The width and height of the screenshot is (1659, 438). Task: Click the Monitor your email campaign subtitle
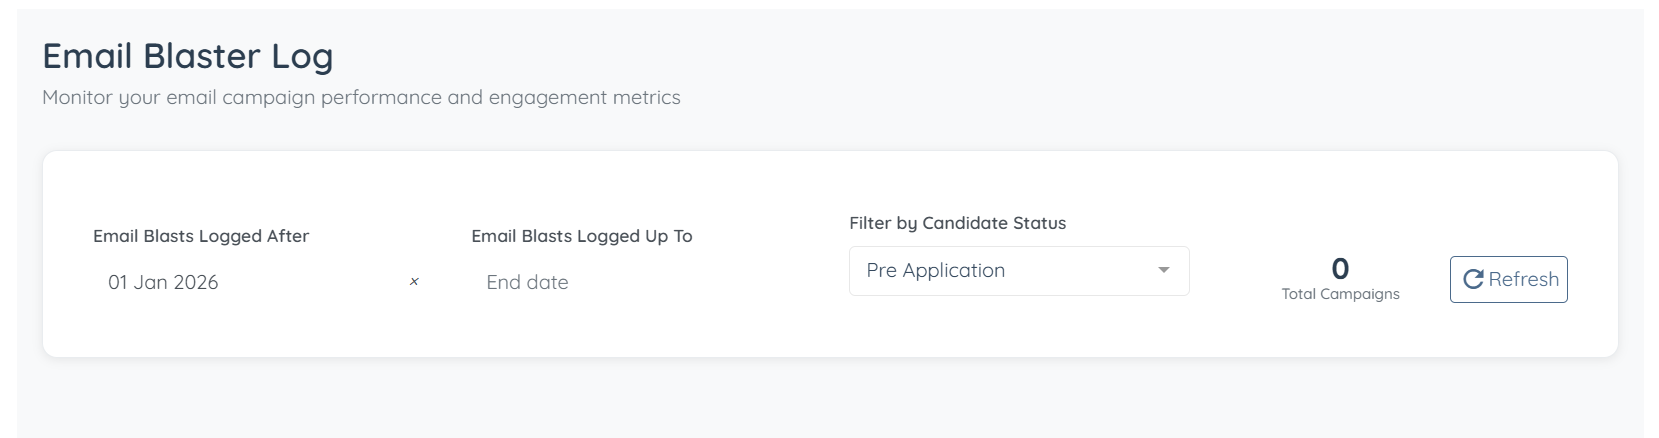point(361,97)
